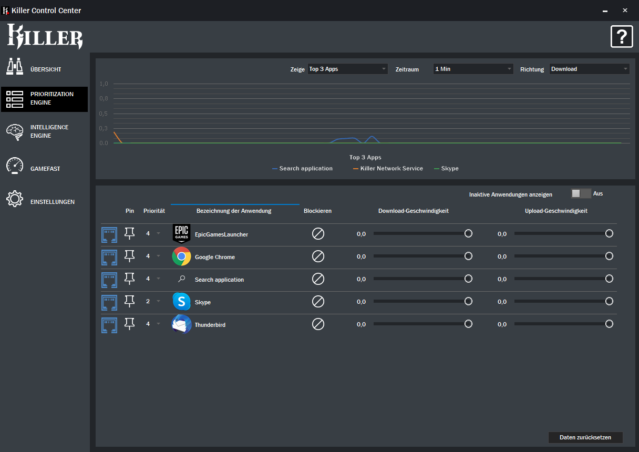Block Google Chrome with its block icon
Viewport: 639px width, 452px height.
point(318,256)
